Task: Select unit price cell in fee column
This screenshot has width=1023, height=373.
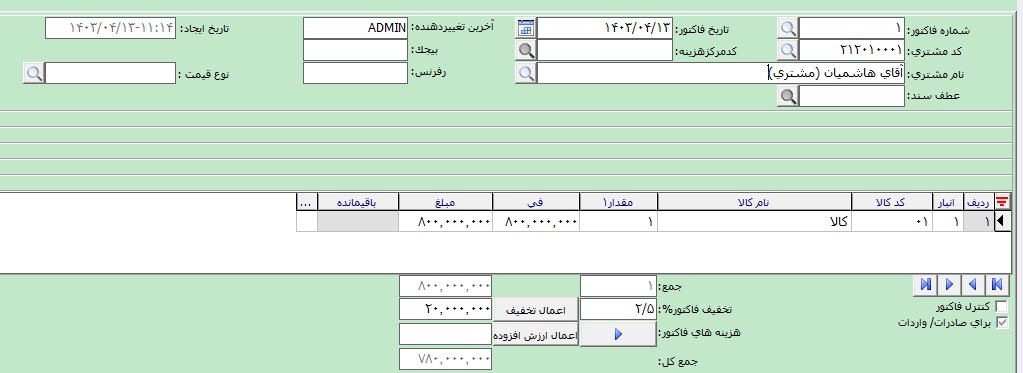Action: tap(536, 222)
